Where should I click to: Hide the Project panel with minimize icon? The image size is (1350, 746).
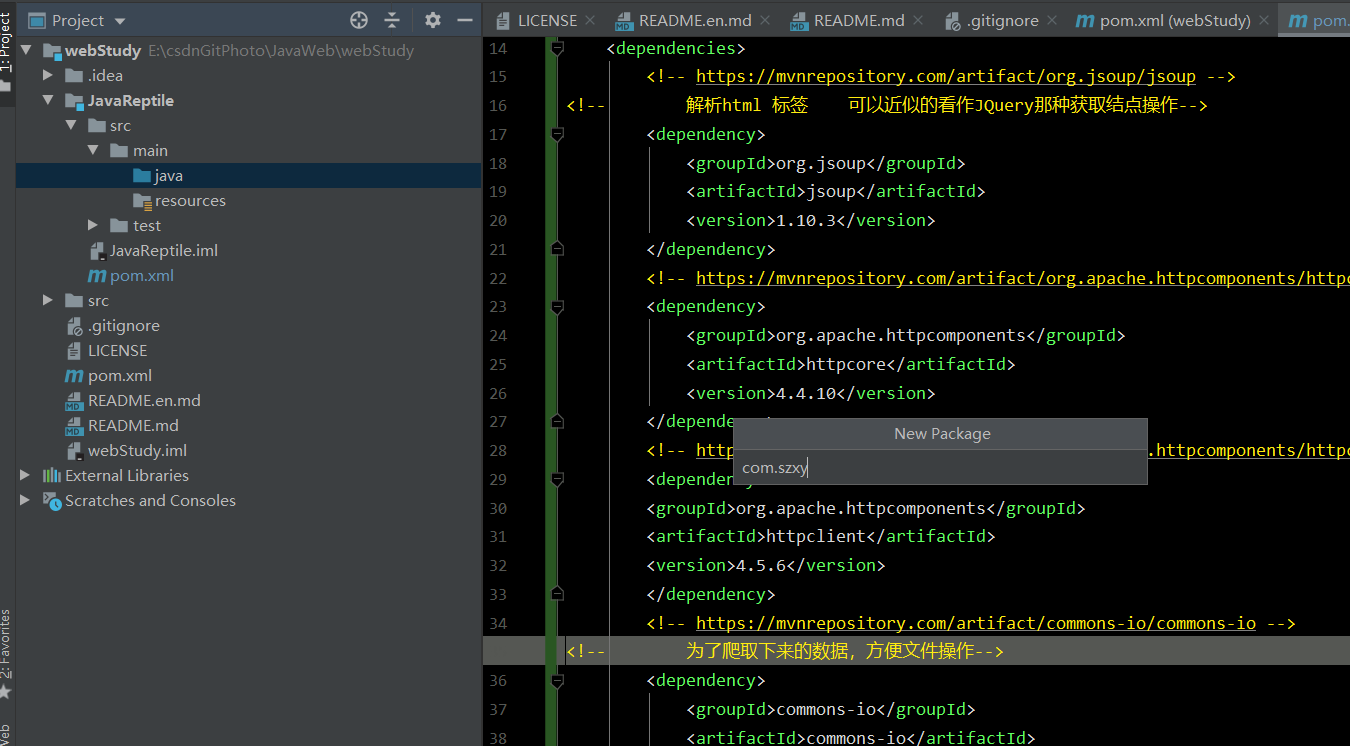point(464,20)
